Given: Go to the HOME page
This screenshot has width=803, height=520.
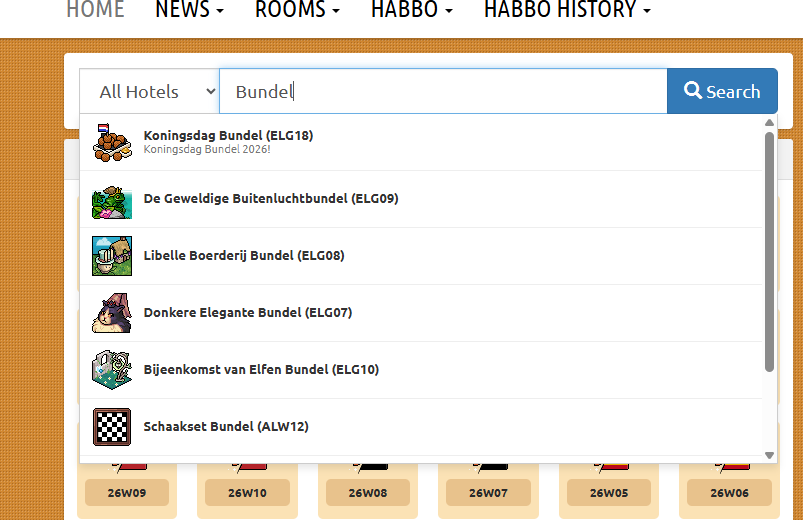Looking at the screenshot, I should [95, 10].
